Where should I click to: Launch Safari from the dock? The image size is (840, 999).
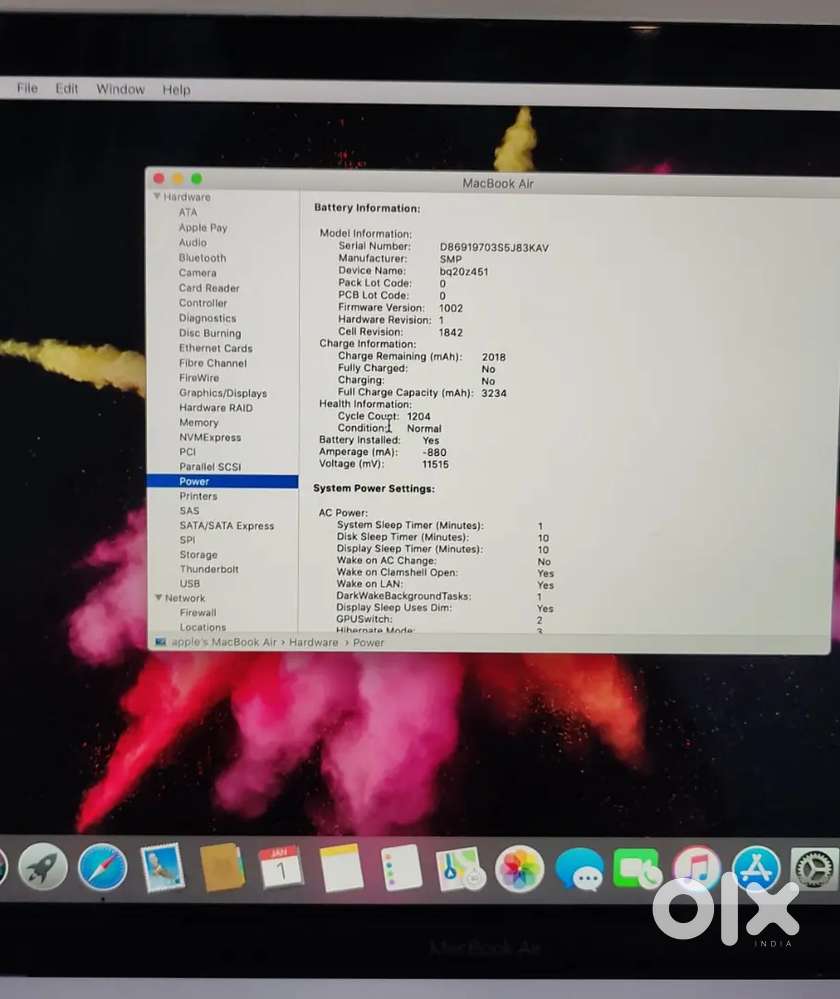(x=102, y=867)
